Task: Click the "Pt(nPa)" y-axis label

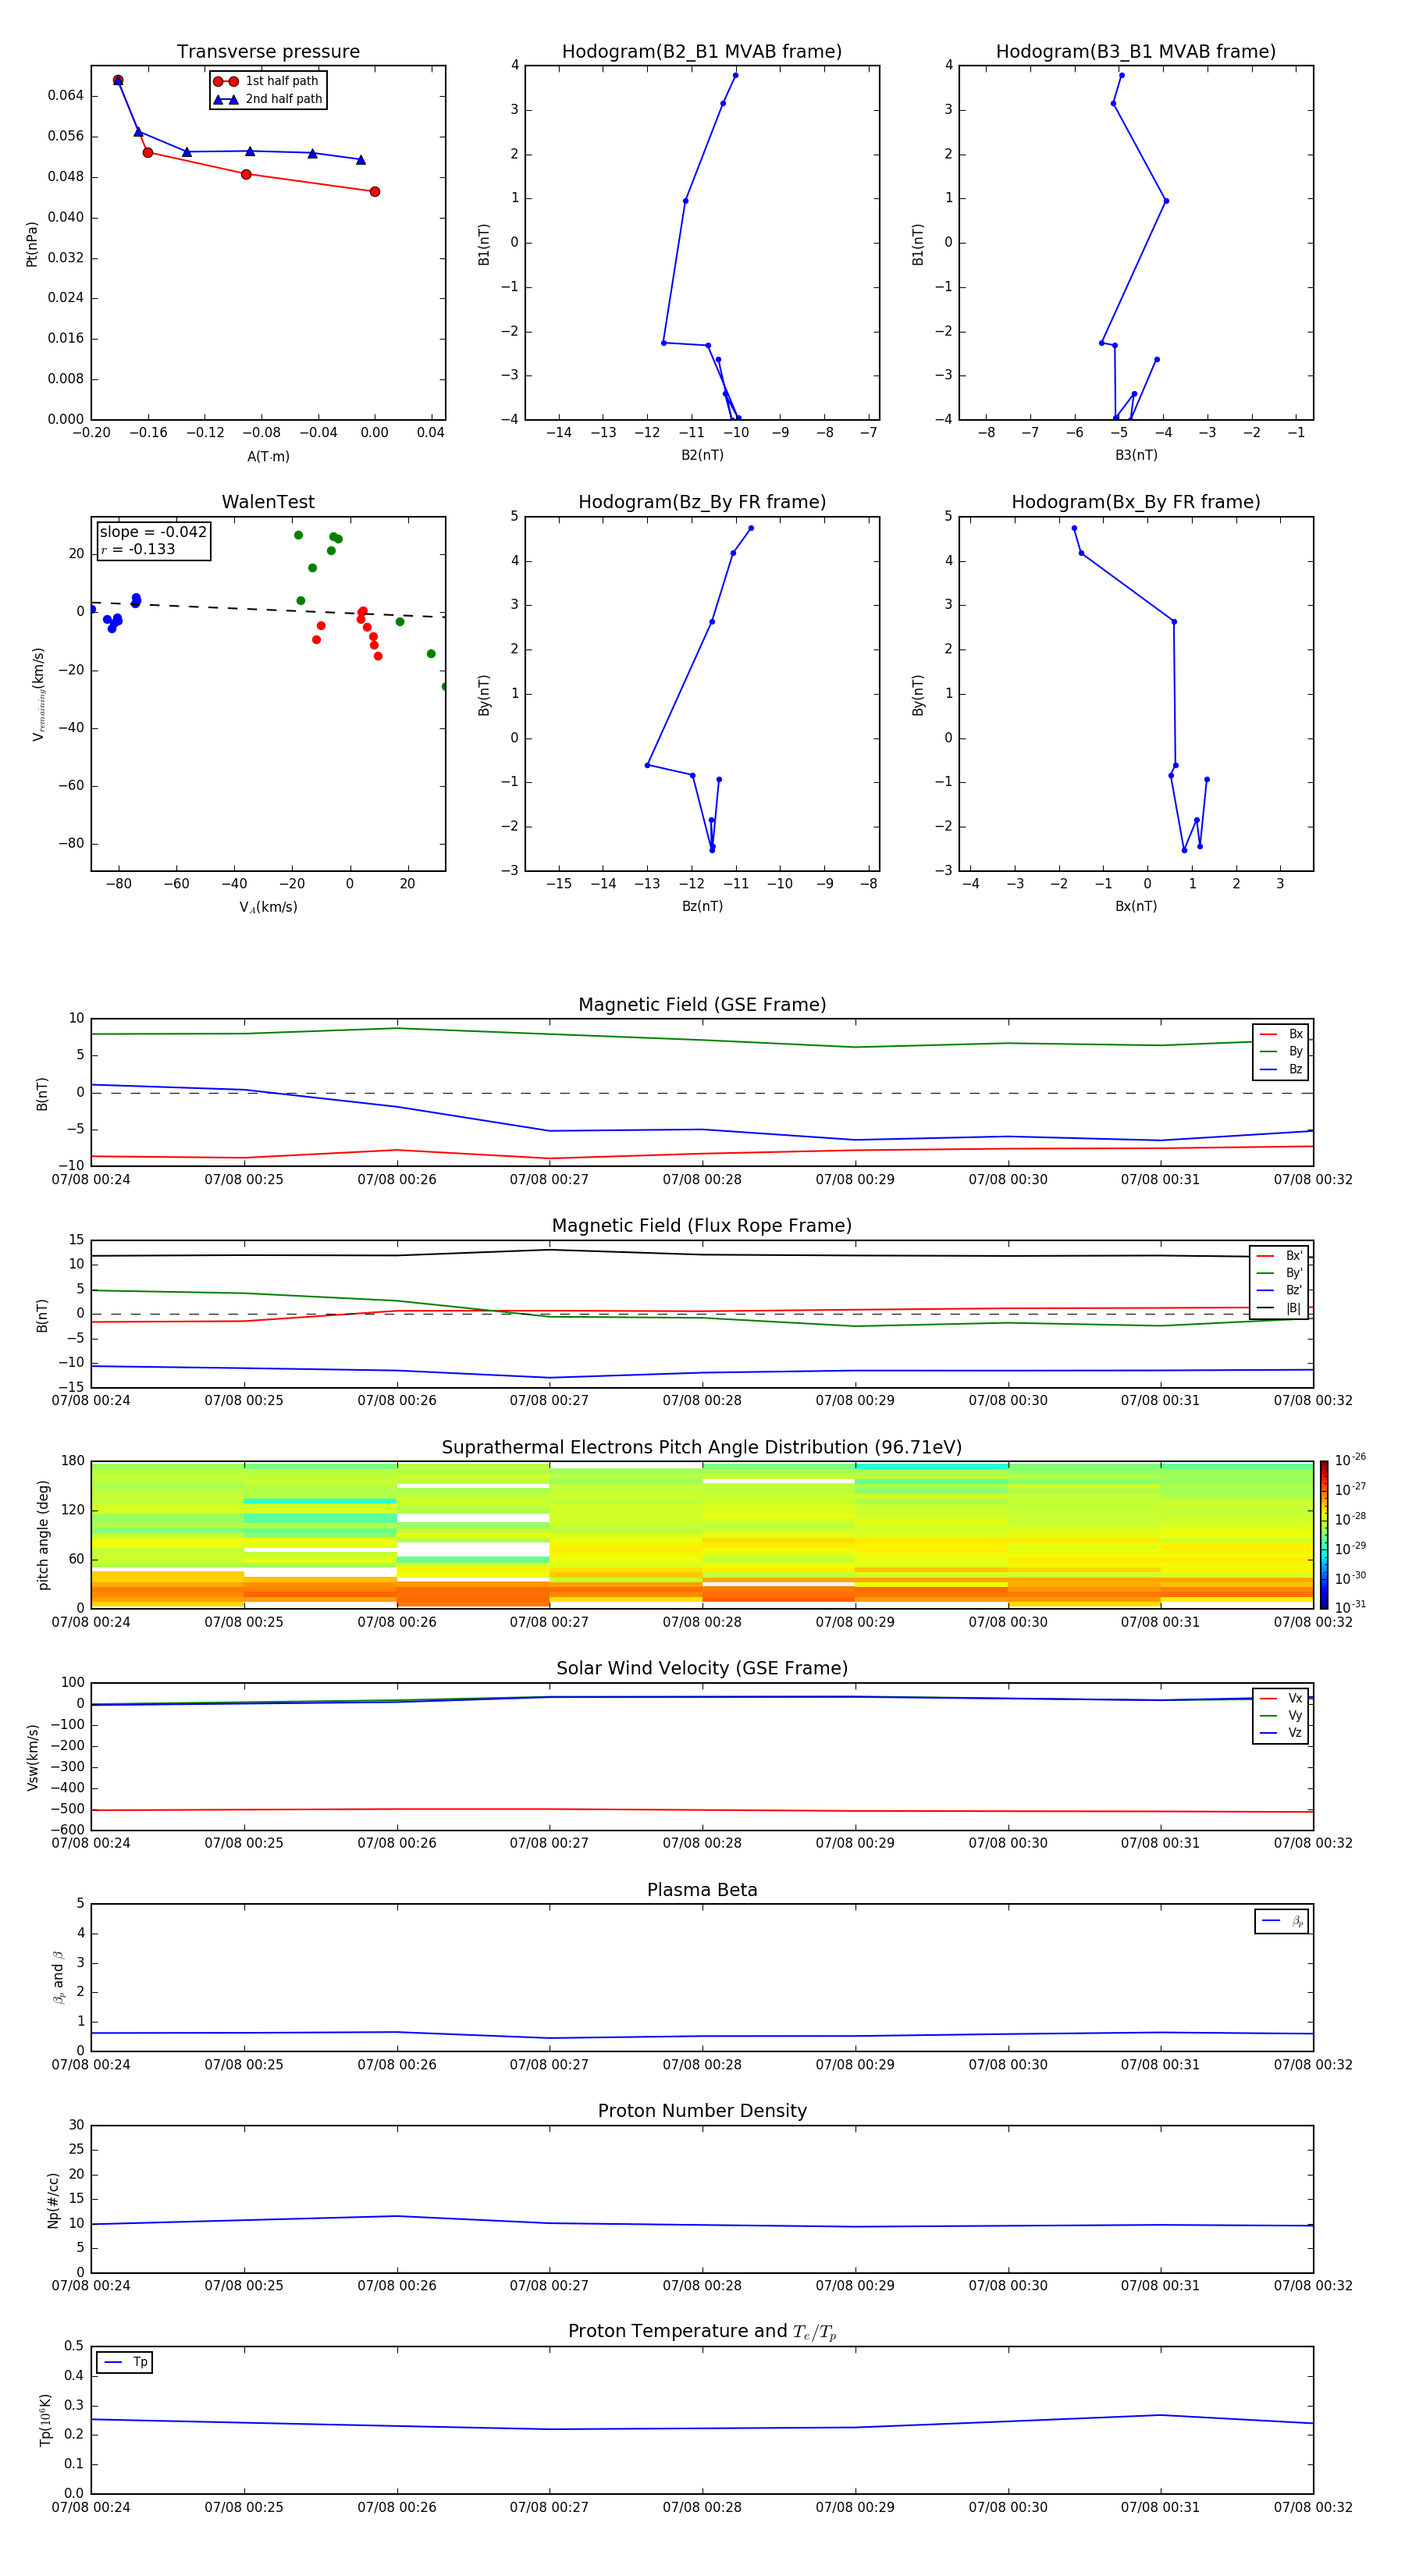Action: pyautogui.click(x=31, y=243)
